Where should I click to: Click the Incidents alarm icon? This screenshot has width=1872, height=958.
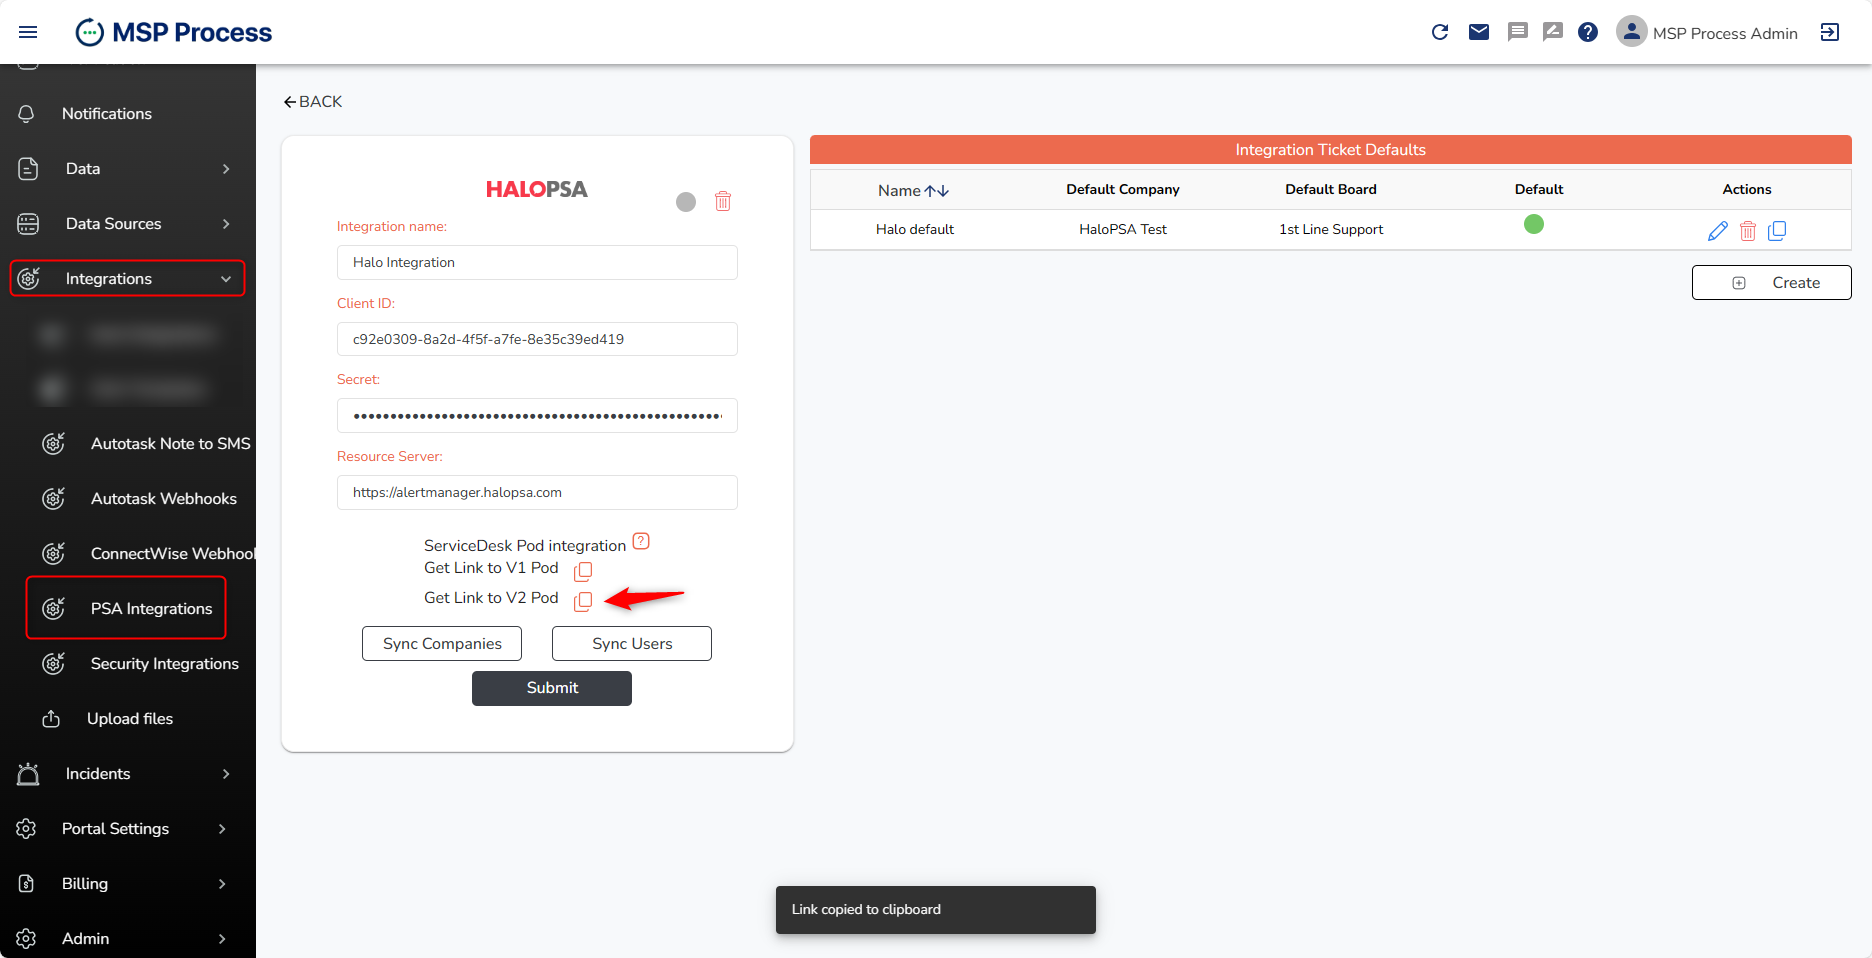[28, 774]
